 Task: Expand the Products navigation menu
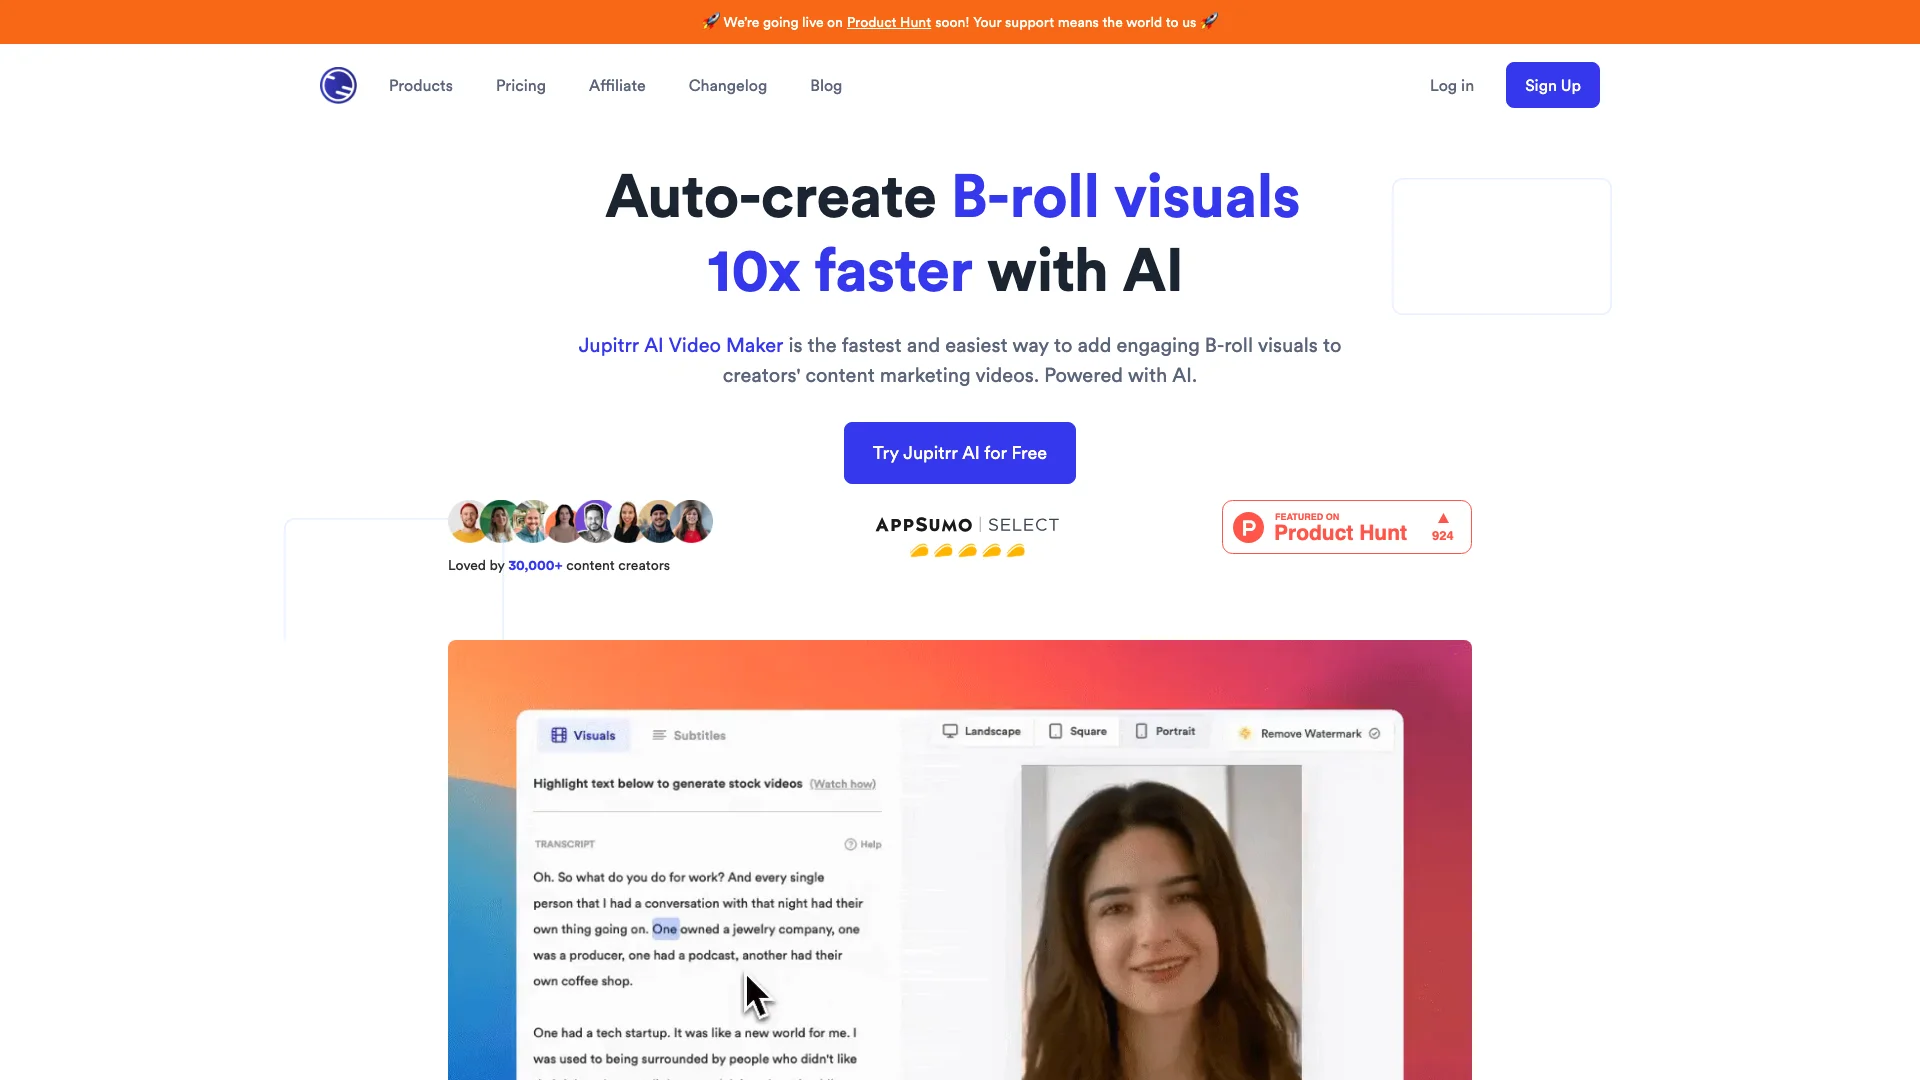coord(421,84)
